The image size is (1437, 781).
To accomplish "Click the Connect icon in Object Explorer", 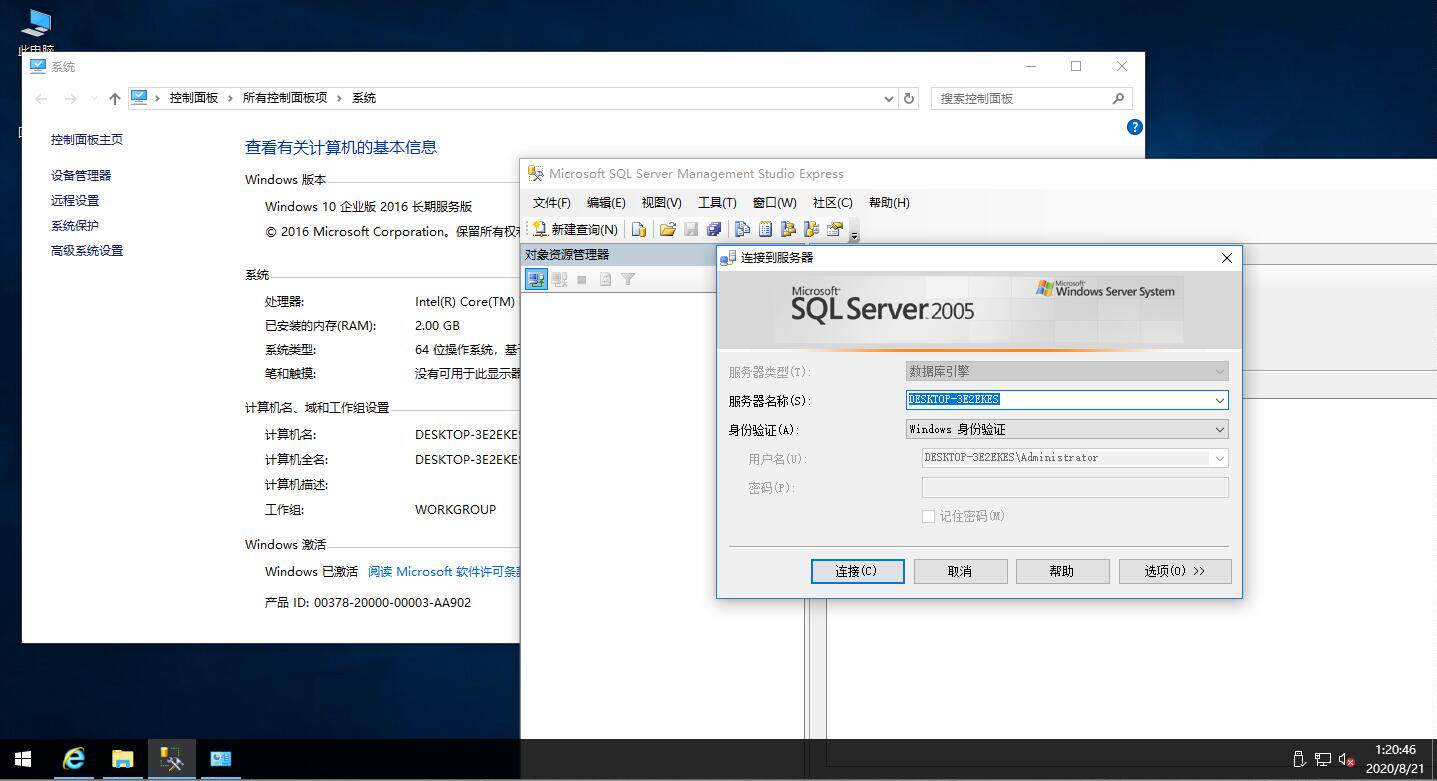I will (536, 280).
